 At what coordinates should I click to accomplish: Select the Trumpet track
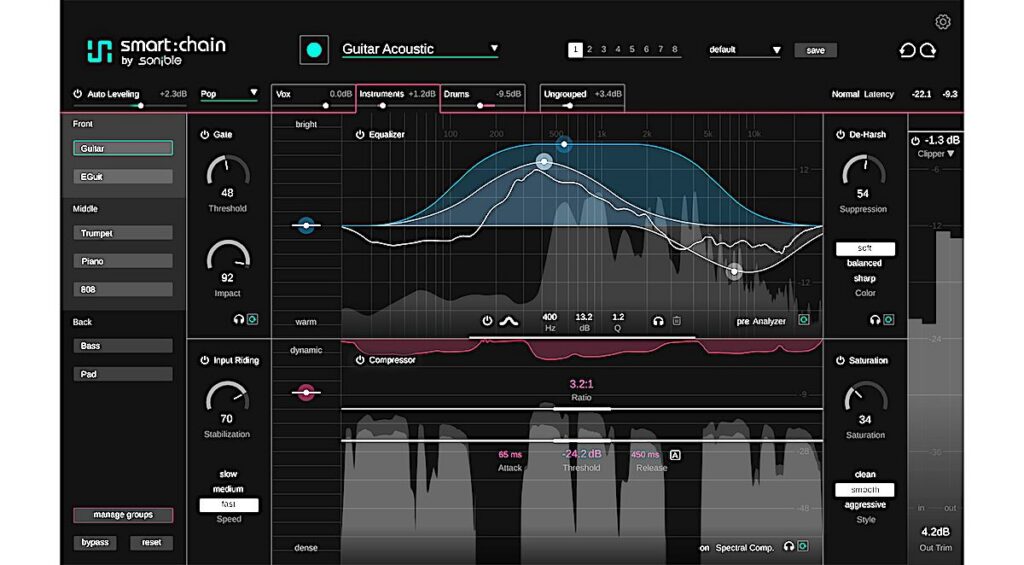pyautogui.click(x=123, y=233)
